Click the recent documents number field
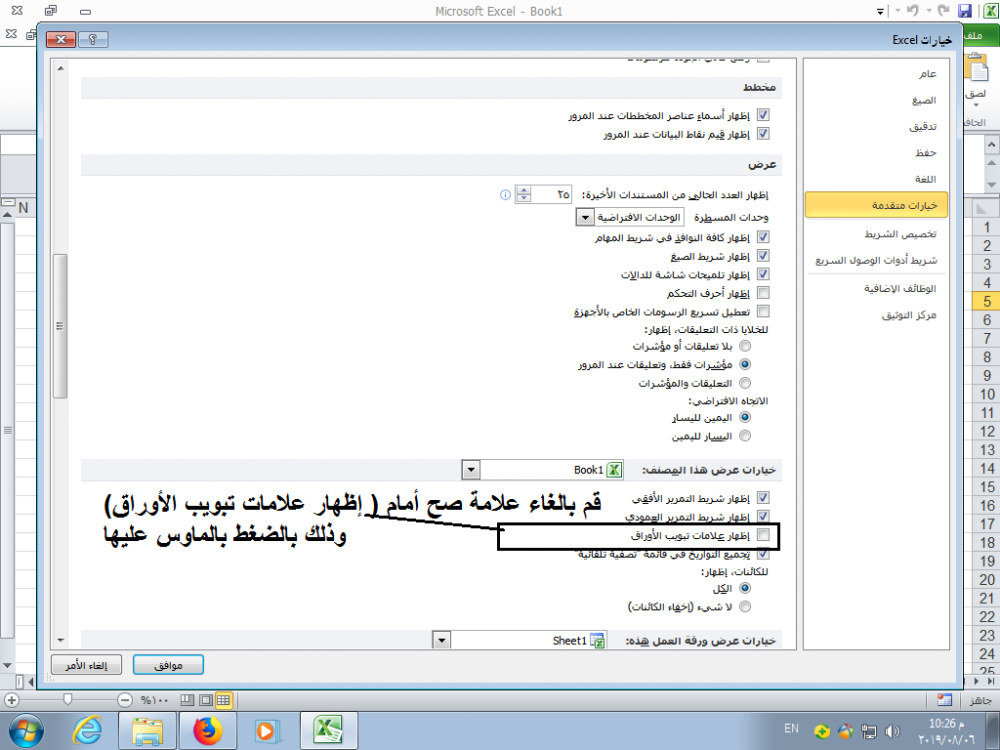 (552, 195)
